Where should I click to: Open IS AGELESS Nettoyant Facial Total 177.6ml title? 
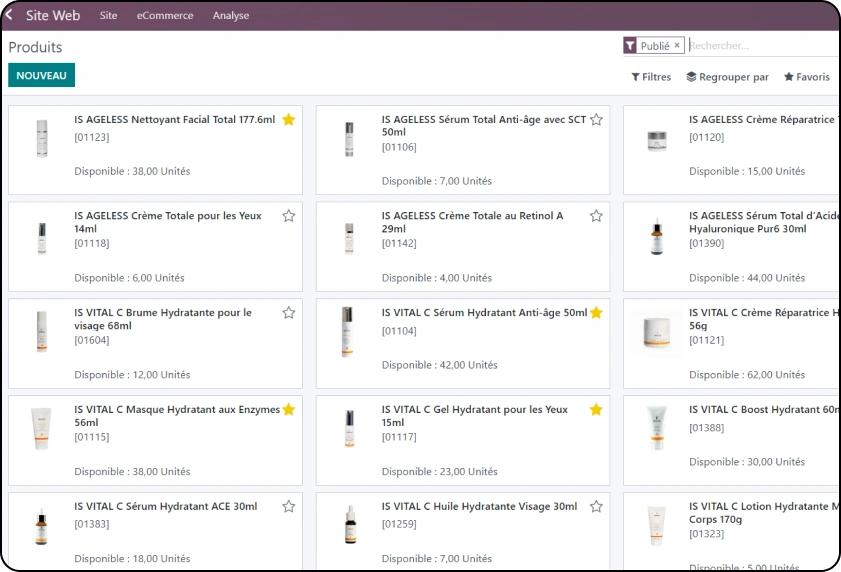174,120
